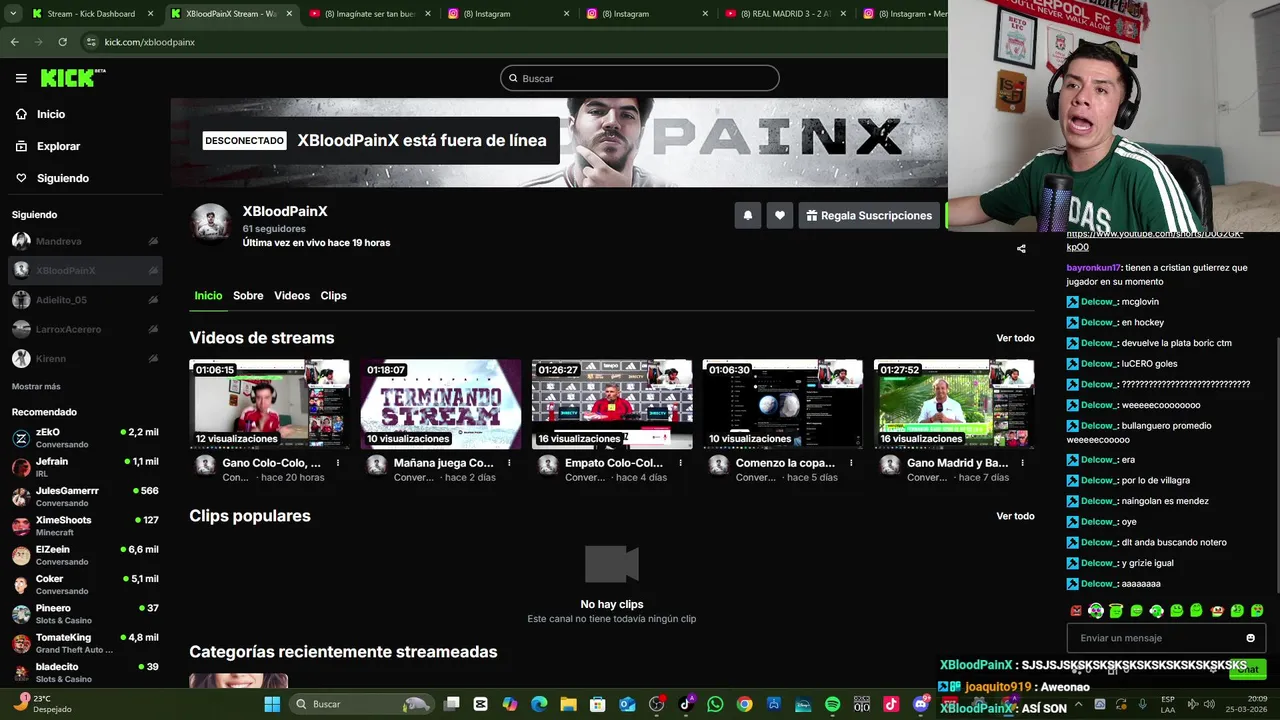Open options menu for Gano Colo-Colo video
The height and width of the screenshot is (720, 1280).
[338, 463]
